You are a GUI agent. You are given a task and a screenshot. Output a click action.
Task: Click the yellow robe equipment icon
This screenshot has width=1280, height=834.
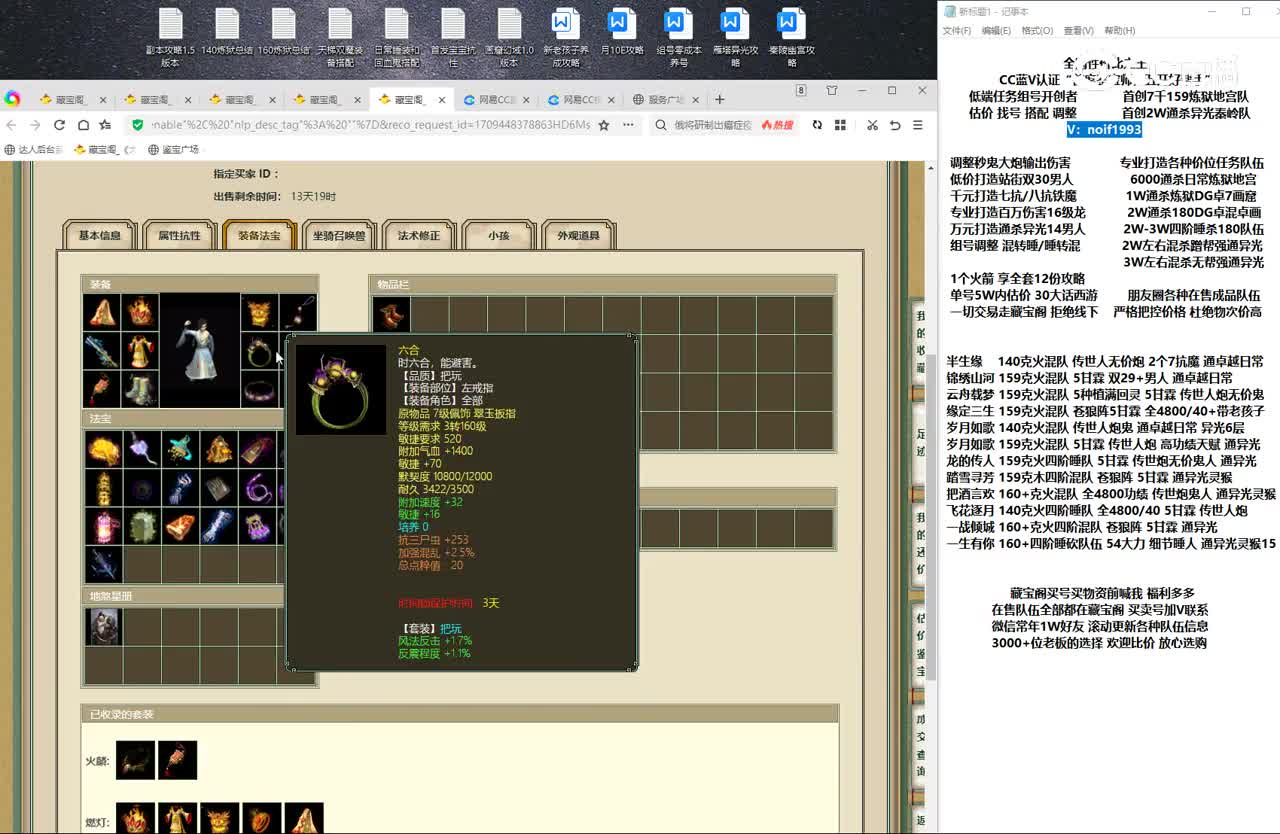click(x=140, y=351)
